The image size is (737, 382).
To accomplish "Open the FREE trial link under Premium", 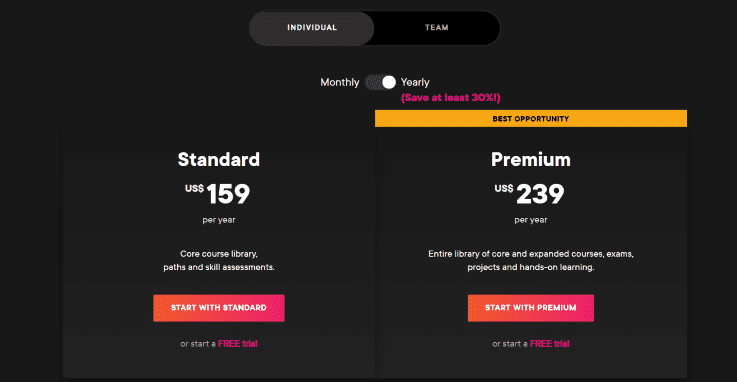I will [549, 343].
